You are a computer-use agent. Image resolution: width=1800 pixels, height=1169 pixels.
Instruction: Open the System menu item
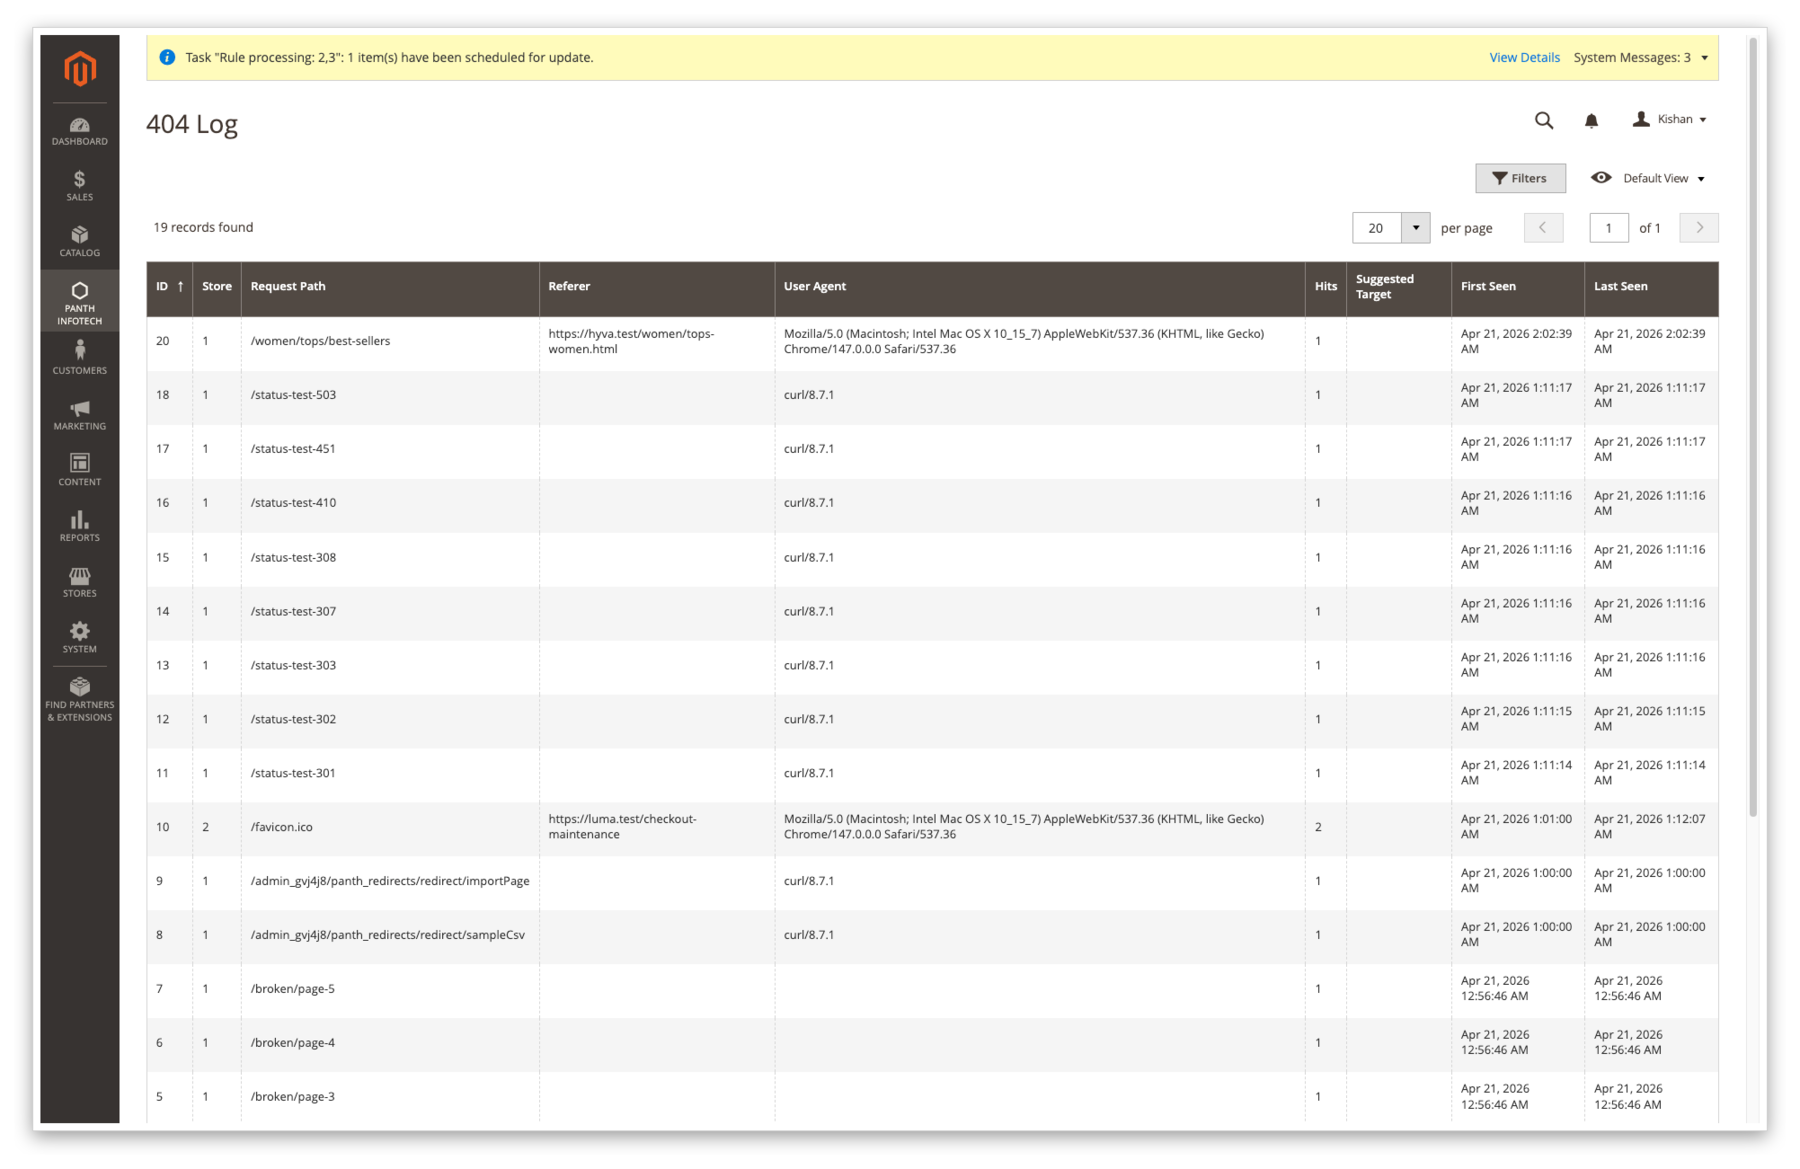[80, 637]
